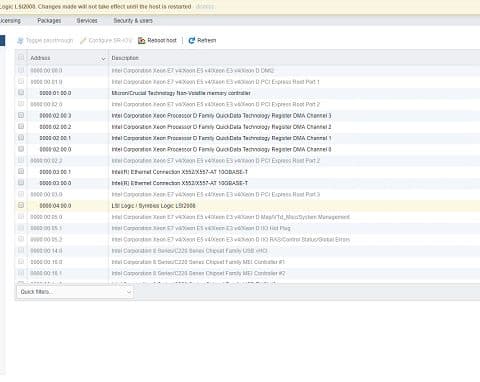Select address 0000:02:00.2 cell
The image size is (480, 382).
[x=55, y=127]
